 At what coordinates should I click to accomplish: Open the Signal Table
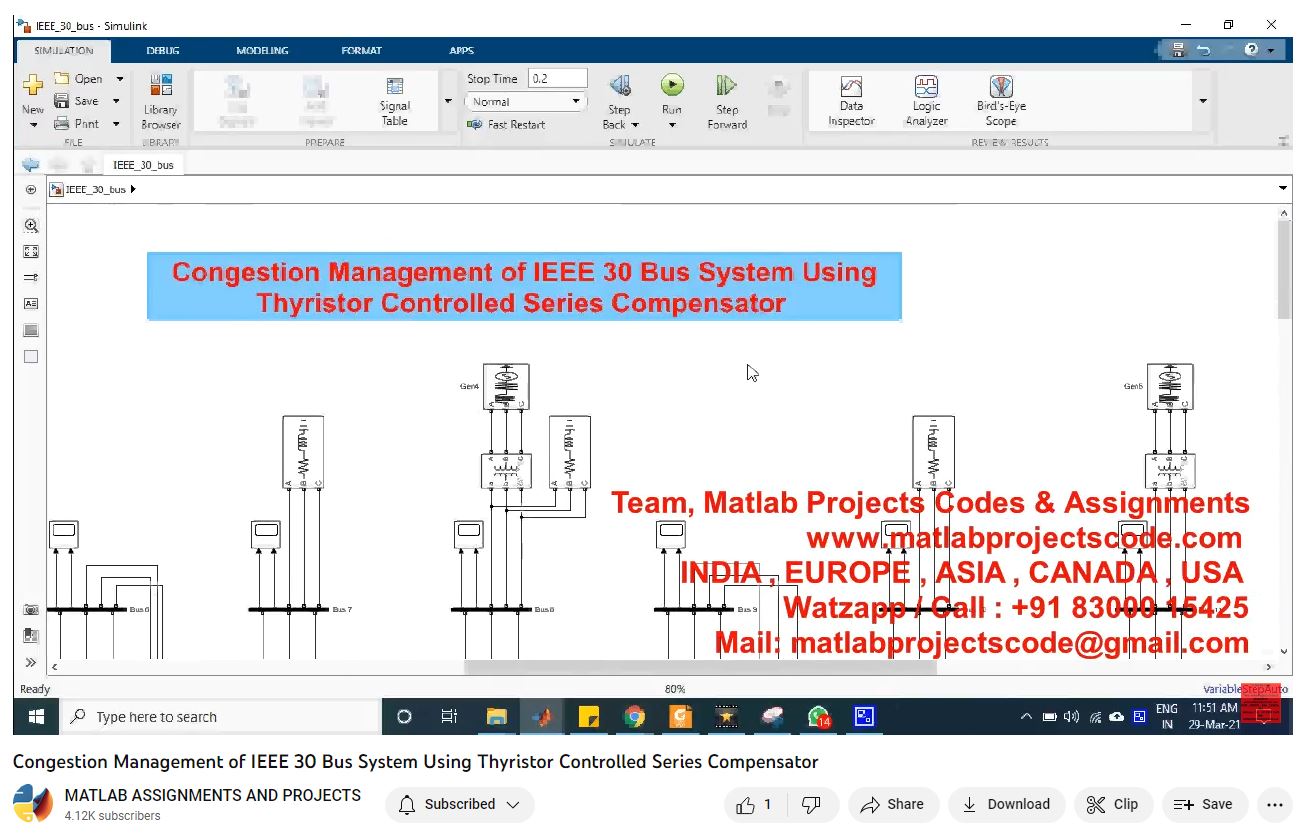(395, 101)
